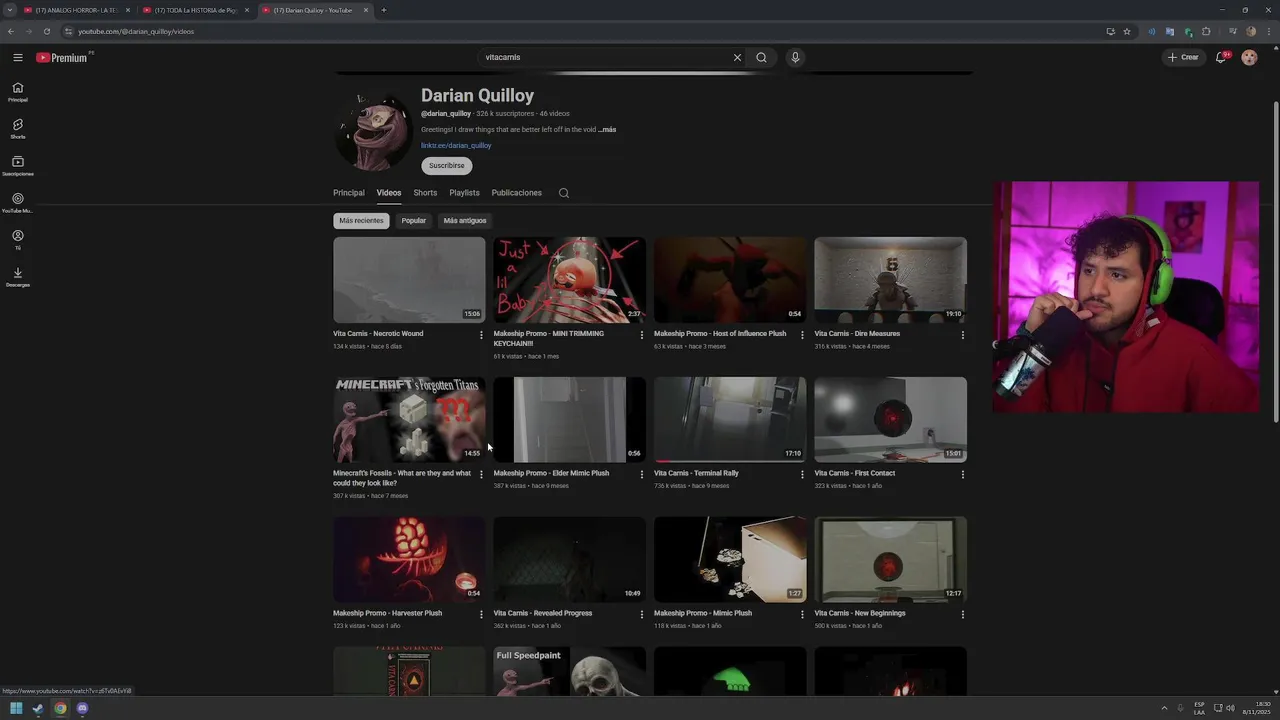Click the magnifying glass search button
This screenshot has height=720, width=1280.
[x=761, y=57]
